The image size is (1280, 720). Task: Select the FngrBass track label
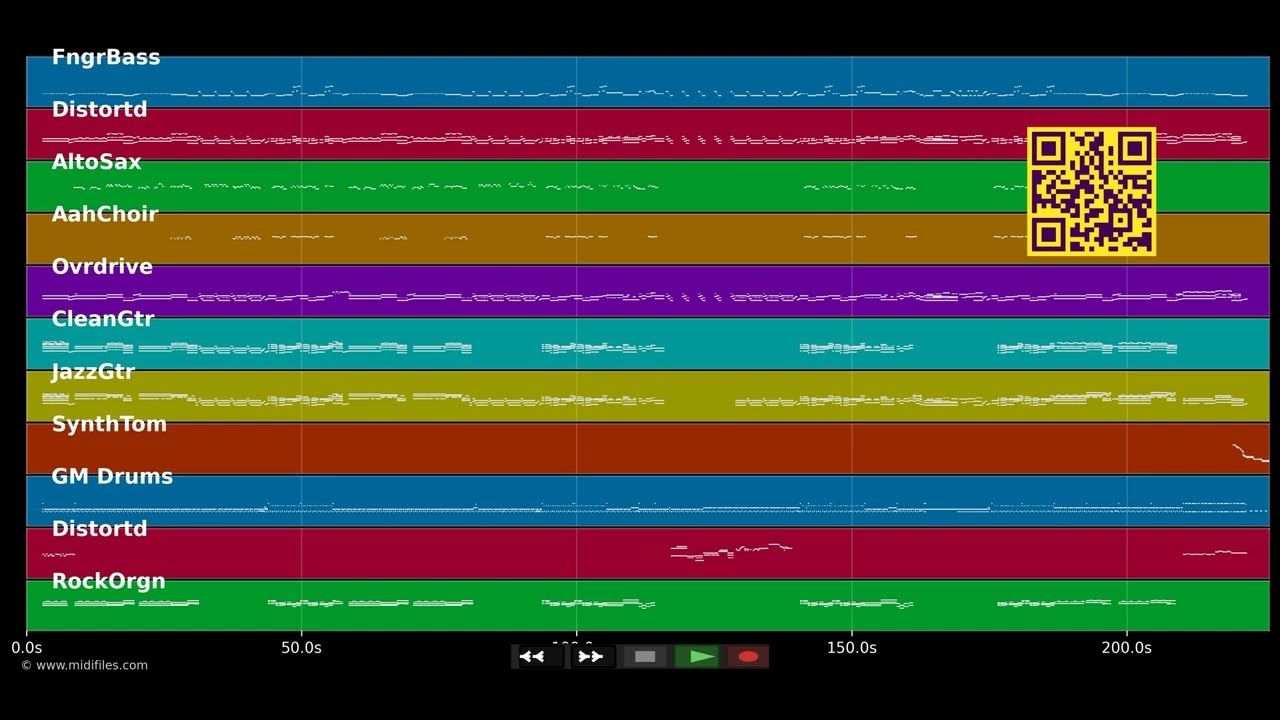[x=106, y=58]
